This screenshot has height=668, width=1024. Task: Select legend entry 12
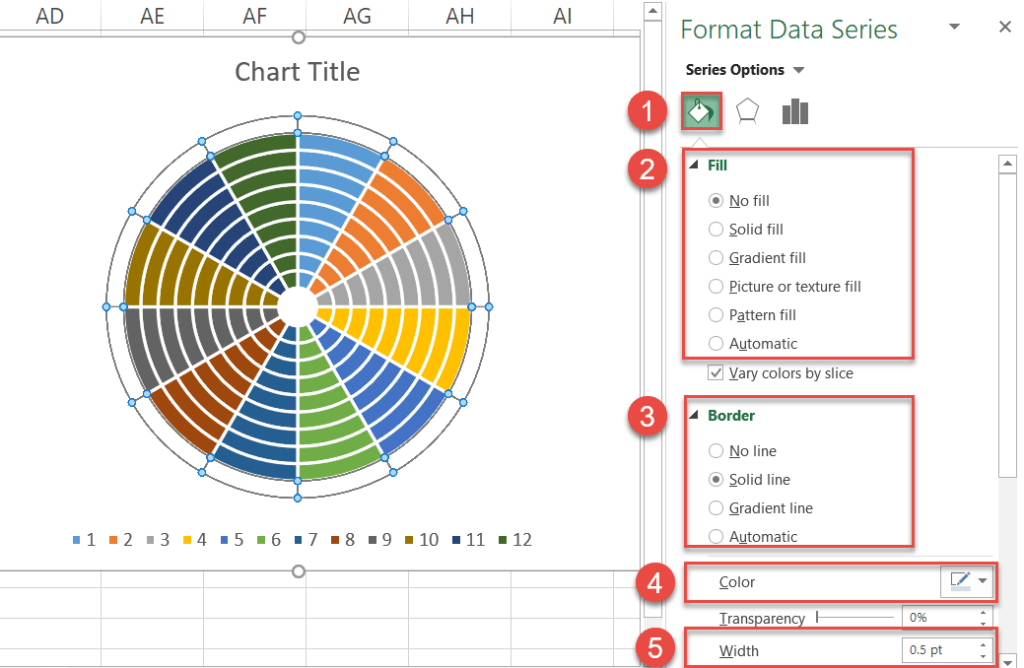[x=521, y=539]
